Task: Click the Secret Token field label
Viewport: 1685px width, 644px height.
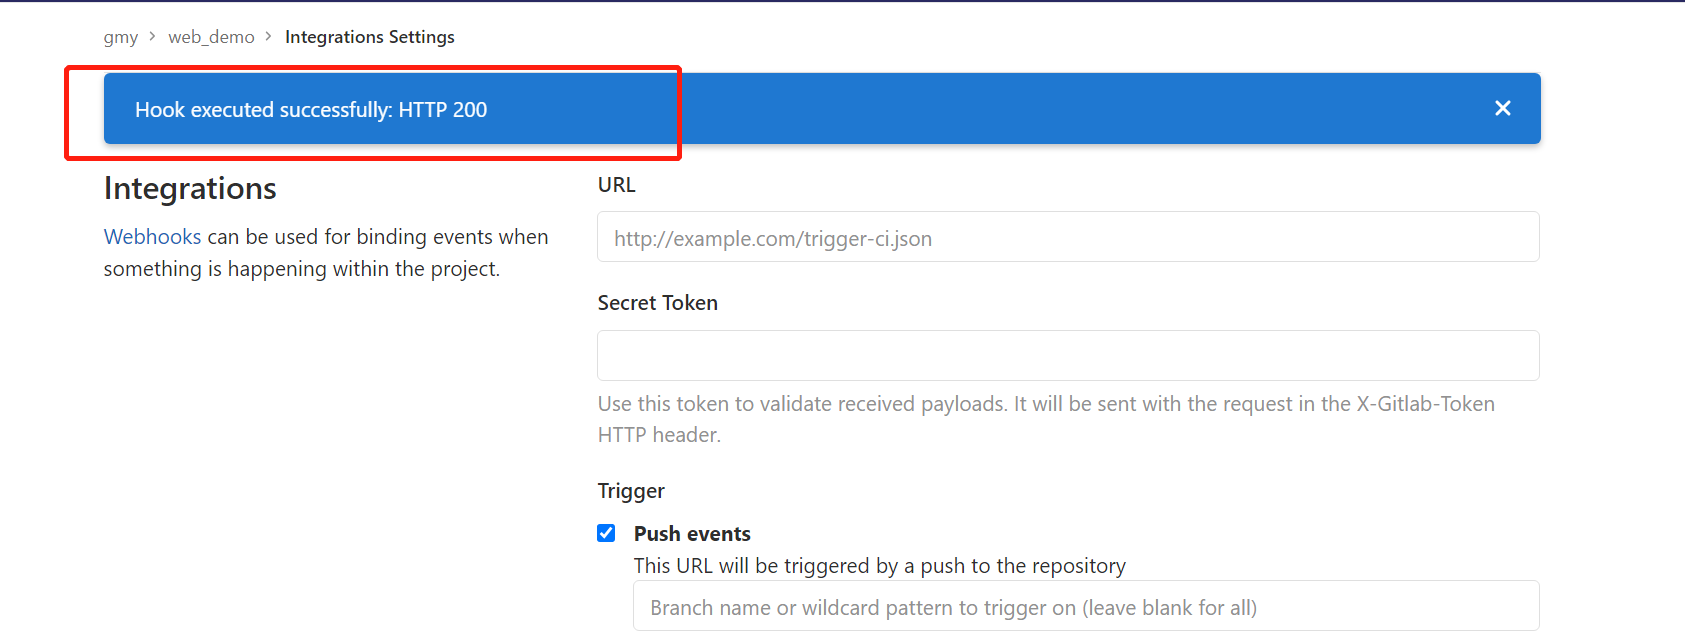Action: 658,303
